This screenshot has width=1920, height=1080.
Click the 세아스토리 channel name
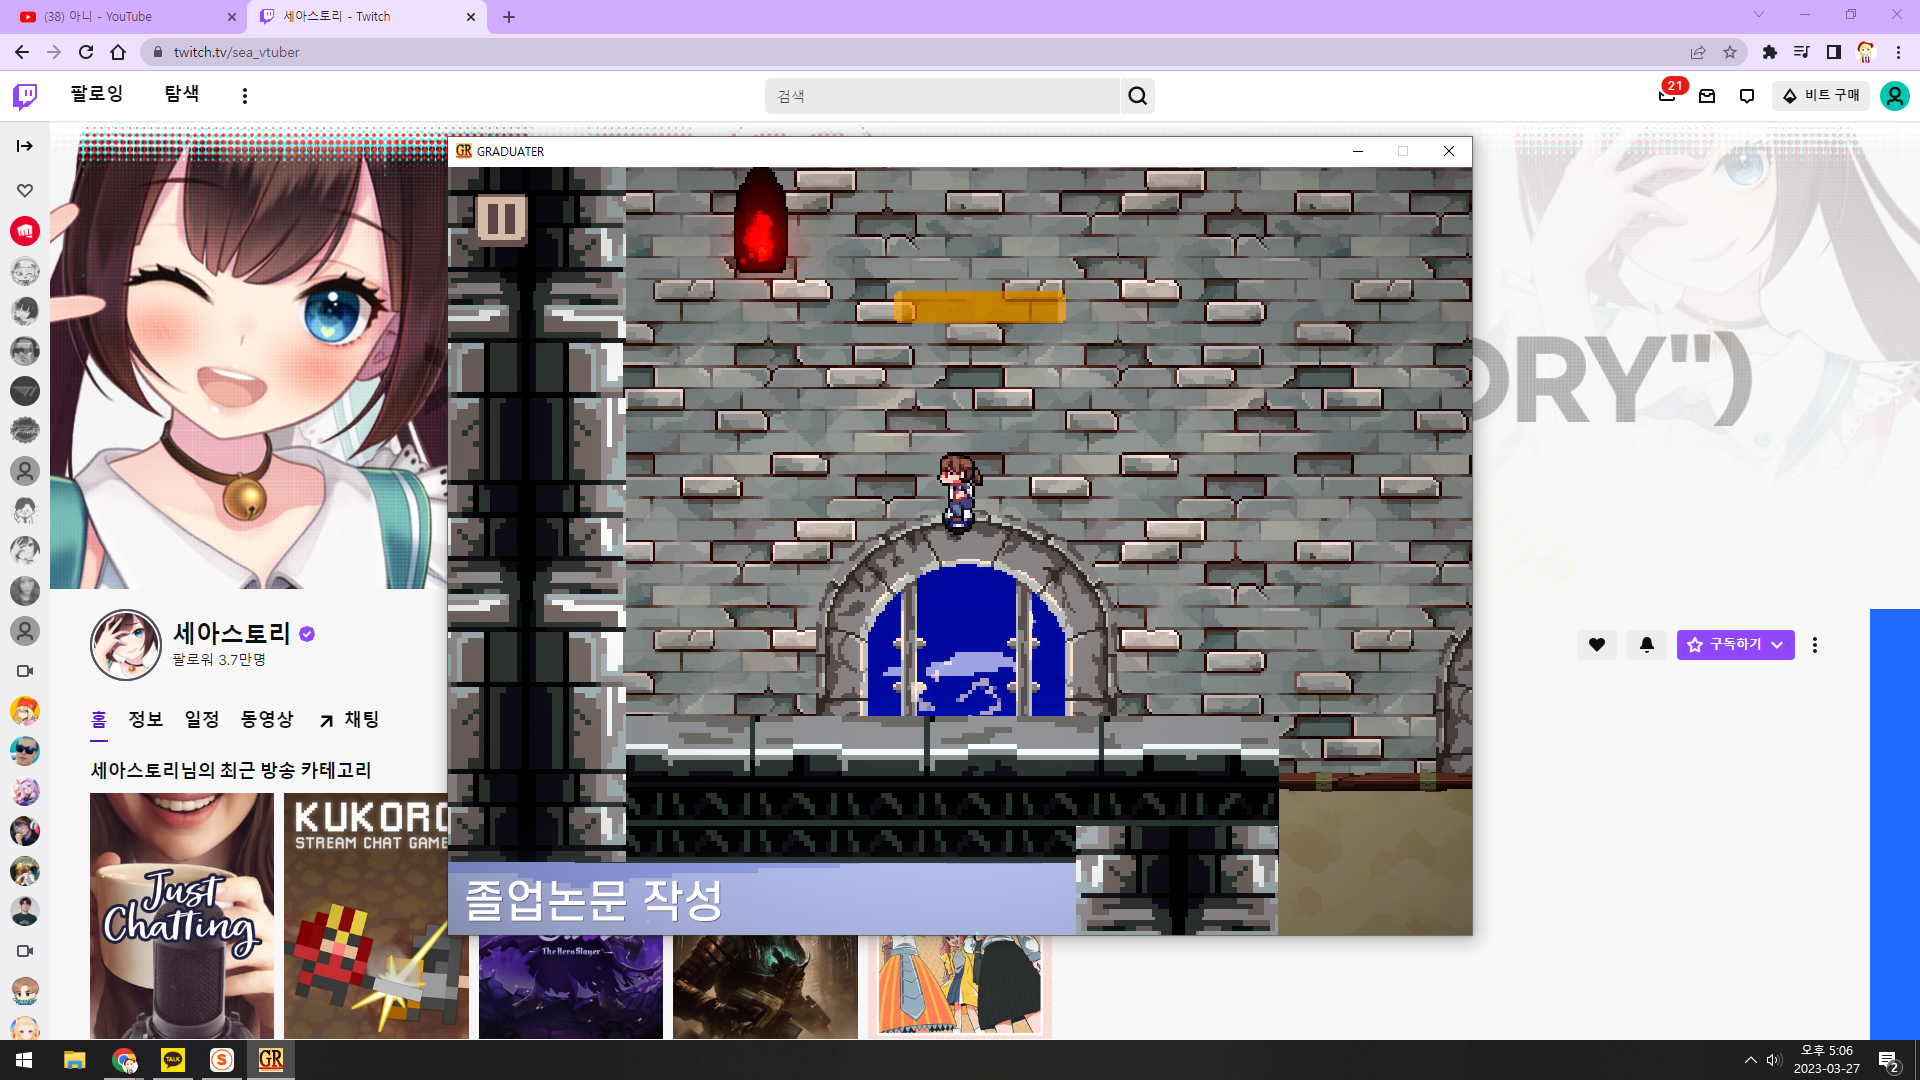231,633
